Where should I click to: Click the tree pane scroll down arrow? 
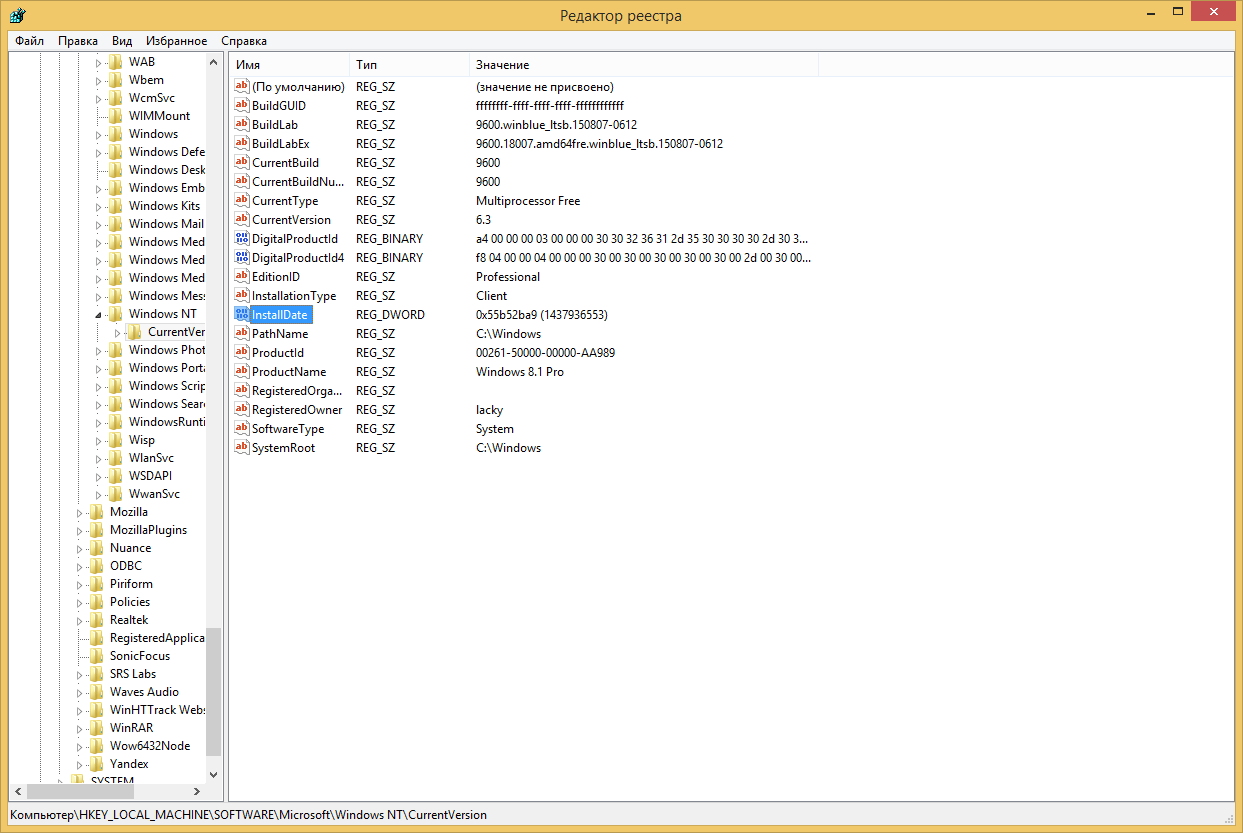[213, 775]
